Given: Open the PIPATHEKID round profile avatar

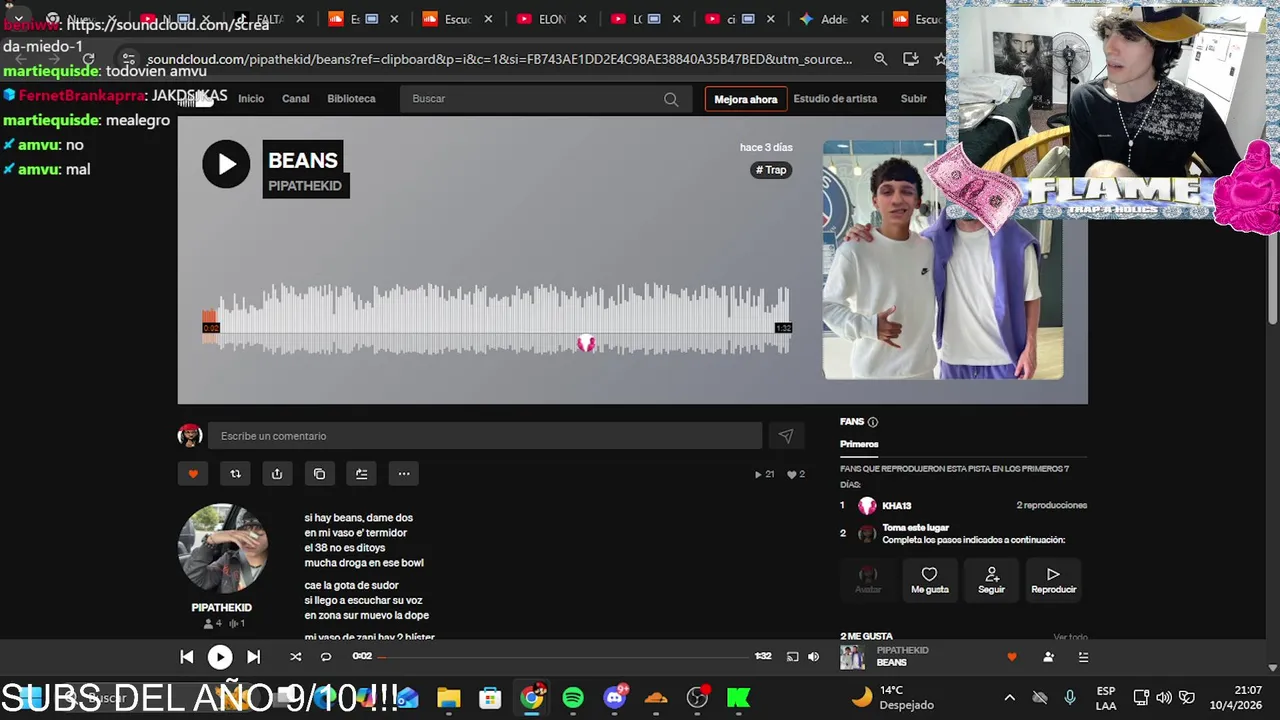Looking at the screenshot, I should tap(222, 549).
